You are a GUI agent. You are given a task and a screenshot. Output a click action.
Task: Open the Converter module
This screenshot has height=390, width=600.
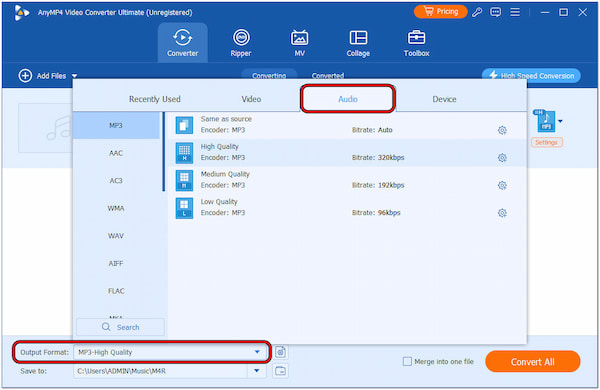183,43
